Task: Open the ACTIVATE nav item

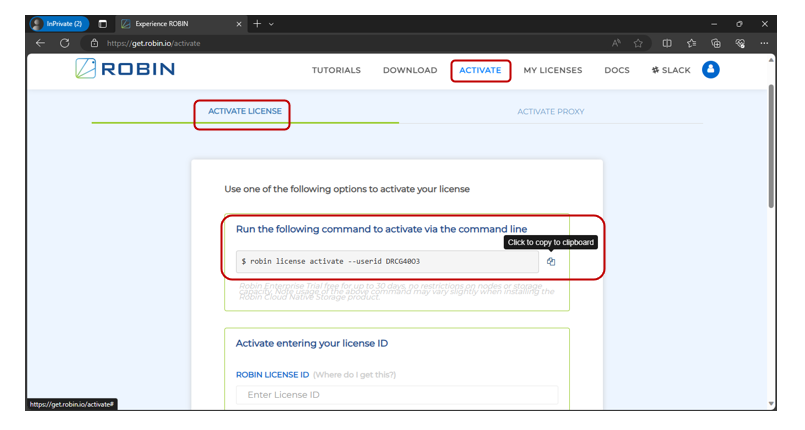Action: [480, 70]
